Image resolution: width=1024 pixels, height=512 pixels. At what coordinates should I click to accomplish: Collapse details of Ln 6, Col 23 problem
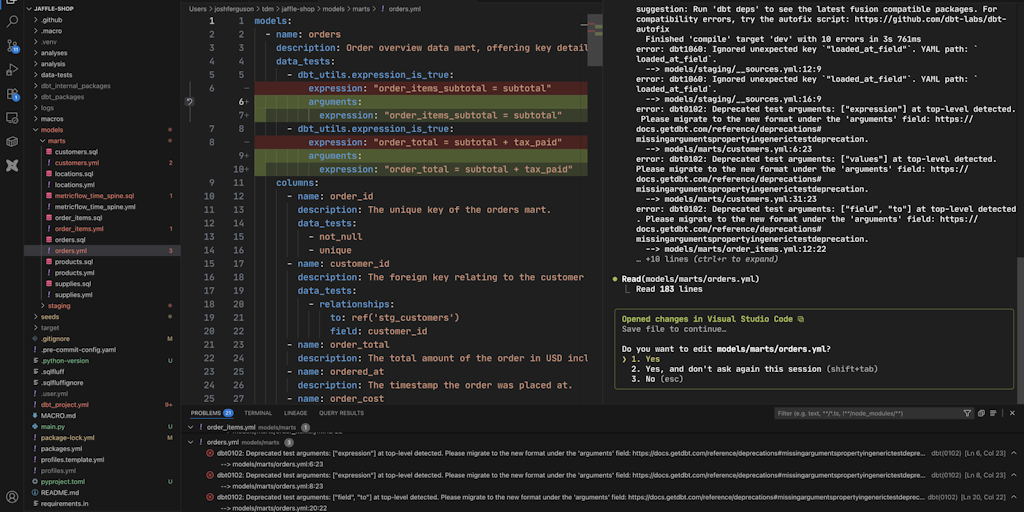point(1014,453)
